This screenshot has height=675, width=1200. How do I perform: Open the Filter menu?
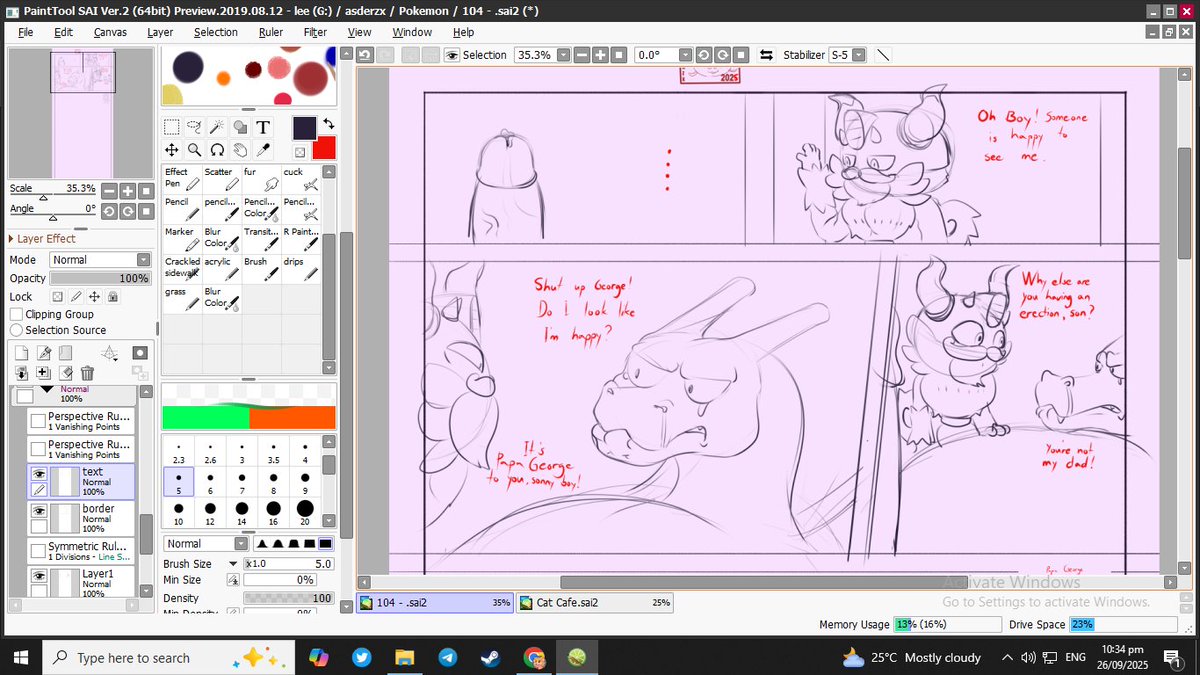point(315,32)
